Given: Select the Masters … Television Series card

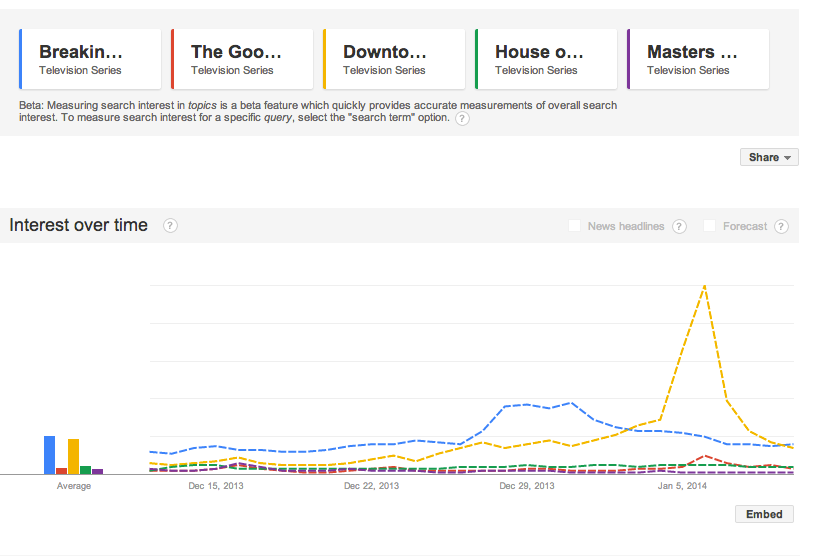Looking at the screenshot, I should pyautogui.click(x=698, y=59).
